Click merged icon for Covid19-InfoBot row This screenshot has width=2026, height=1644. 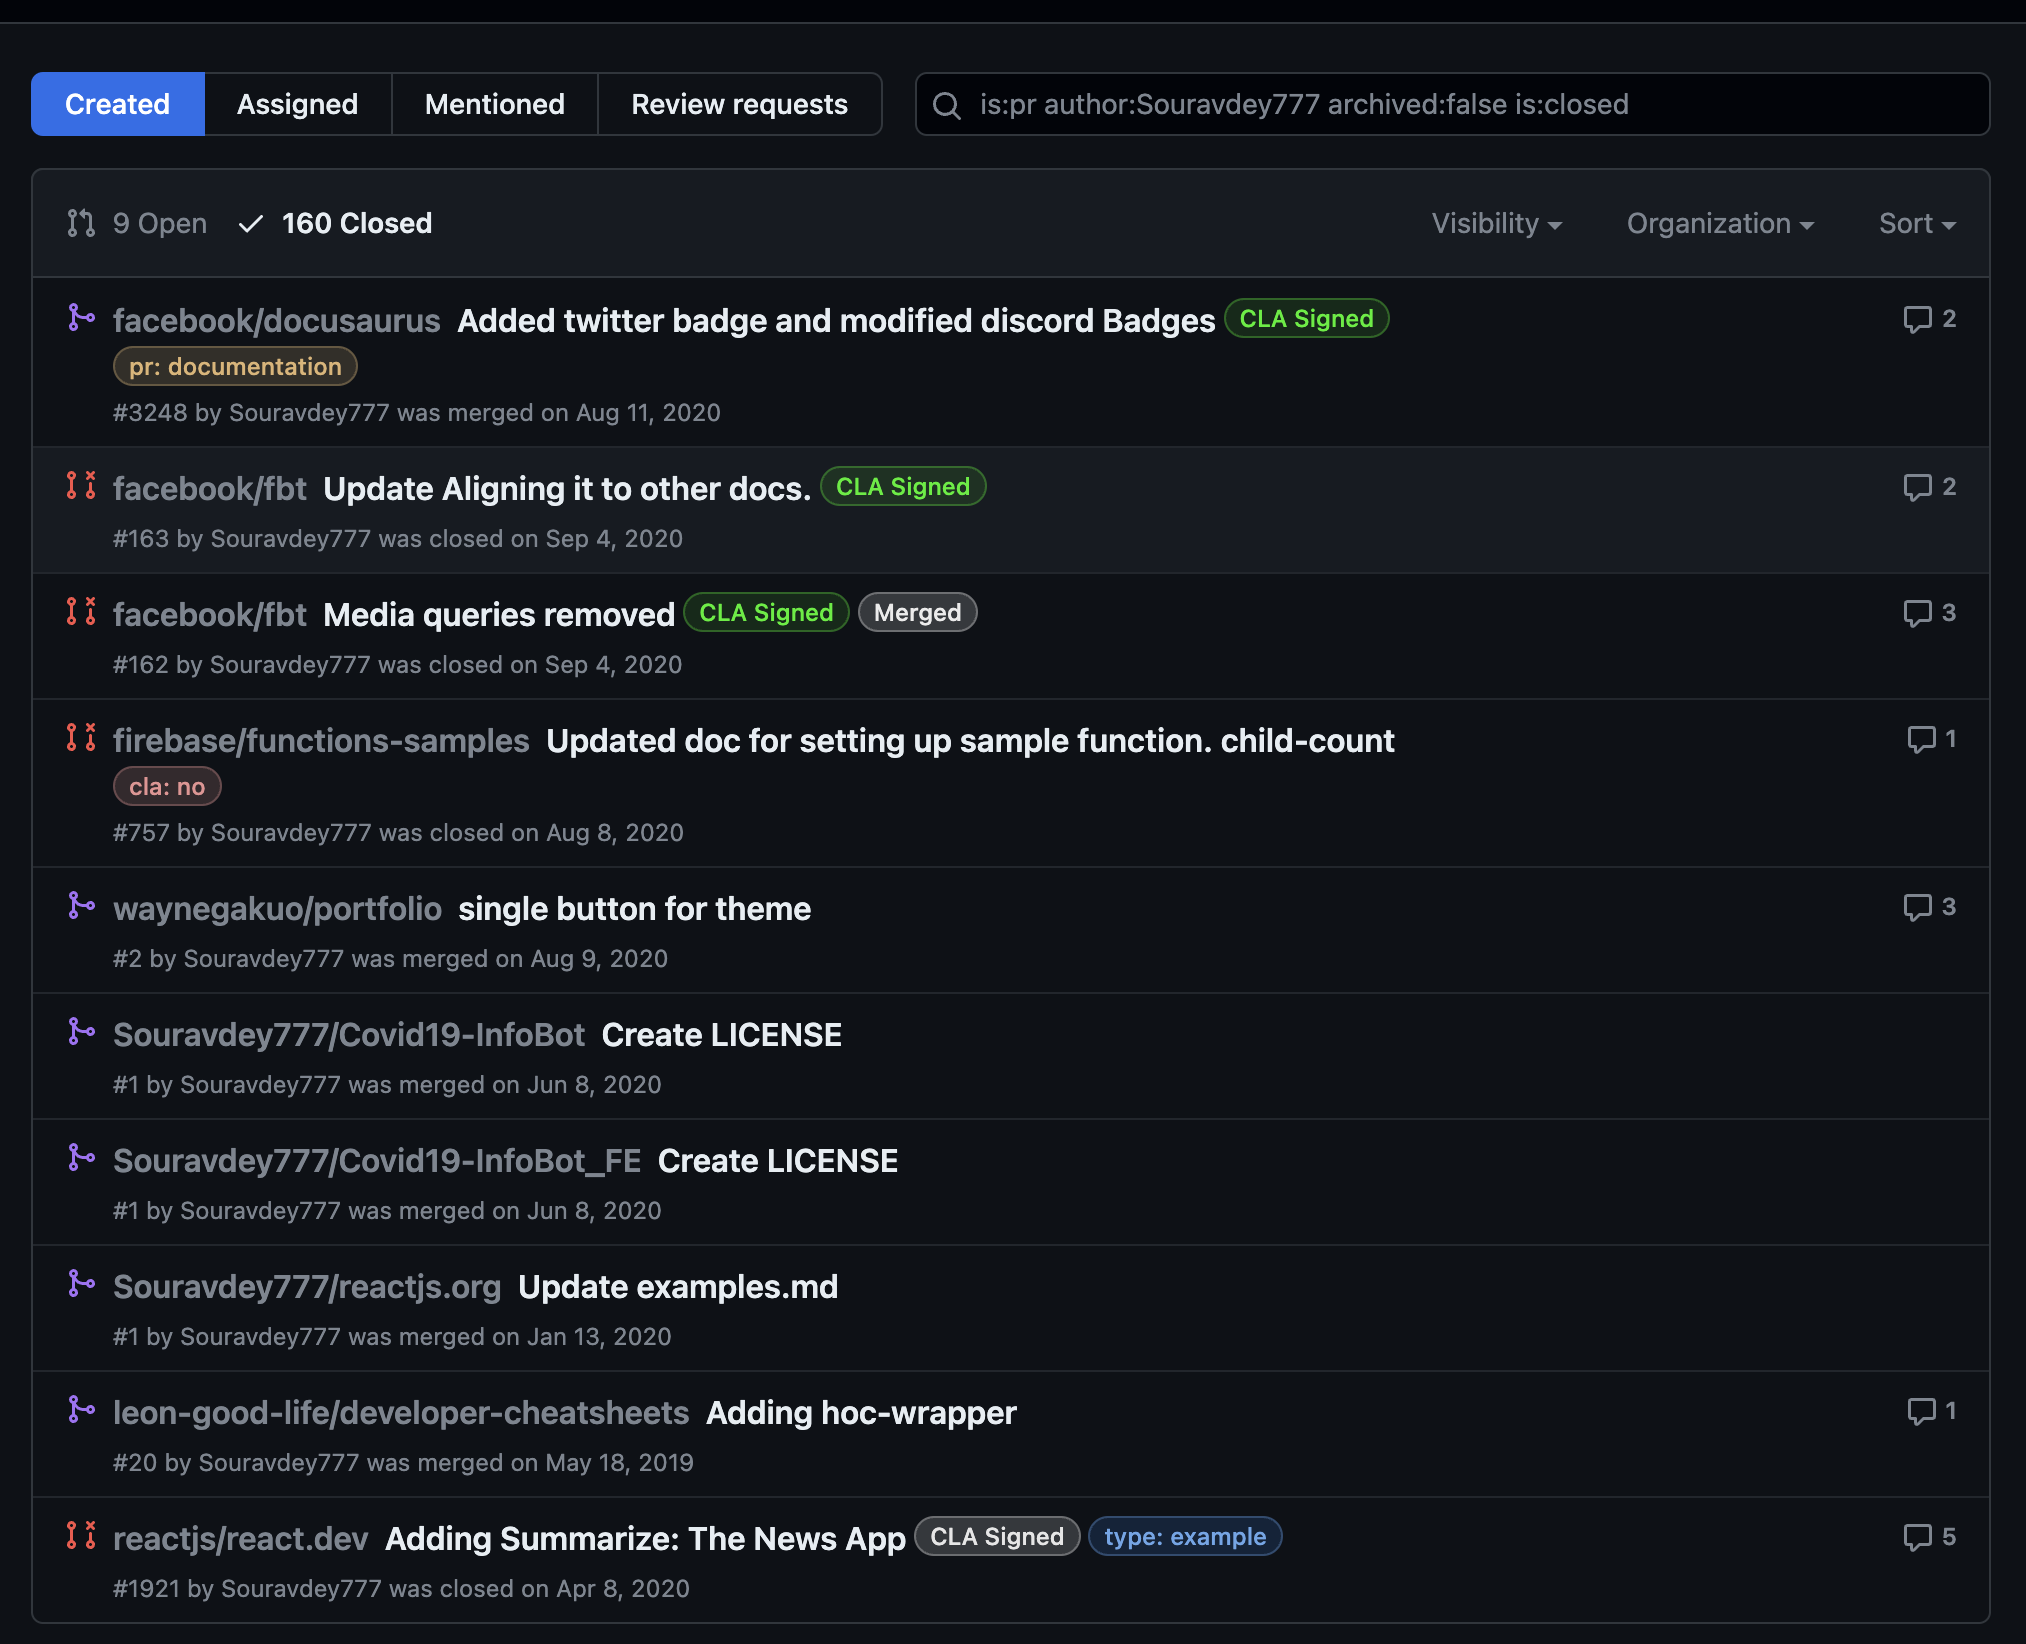81,1032
